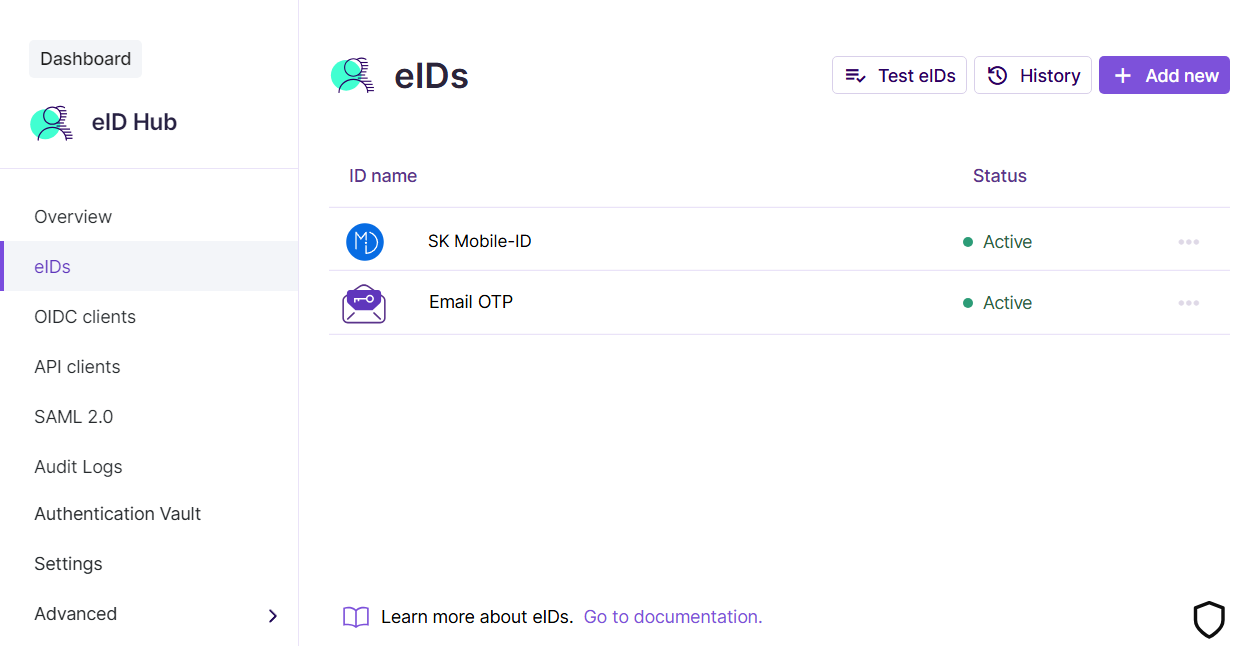Image resolution: width=1254 pixels, height=646 pixels.
Task: Follow the Go to documentation link
Action: (673, 617)
